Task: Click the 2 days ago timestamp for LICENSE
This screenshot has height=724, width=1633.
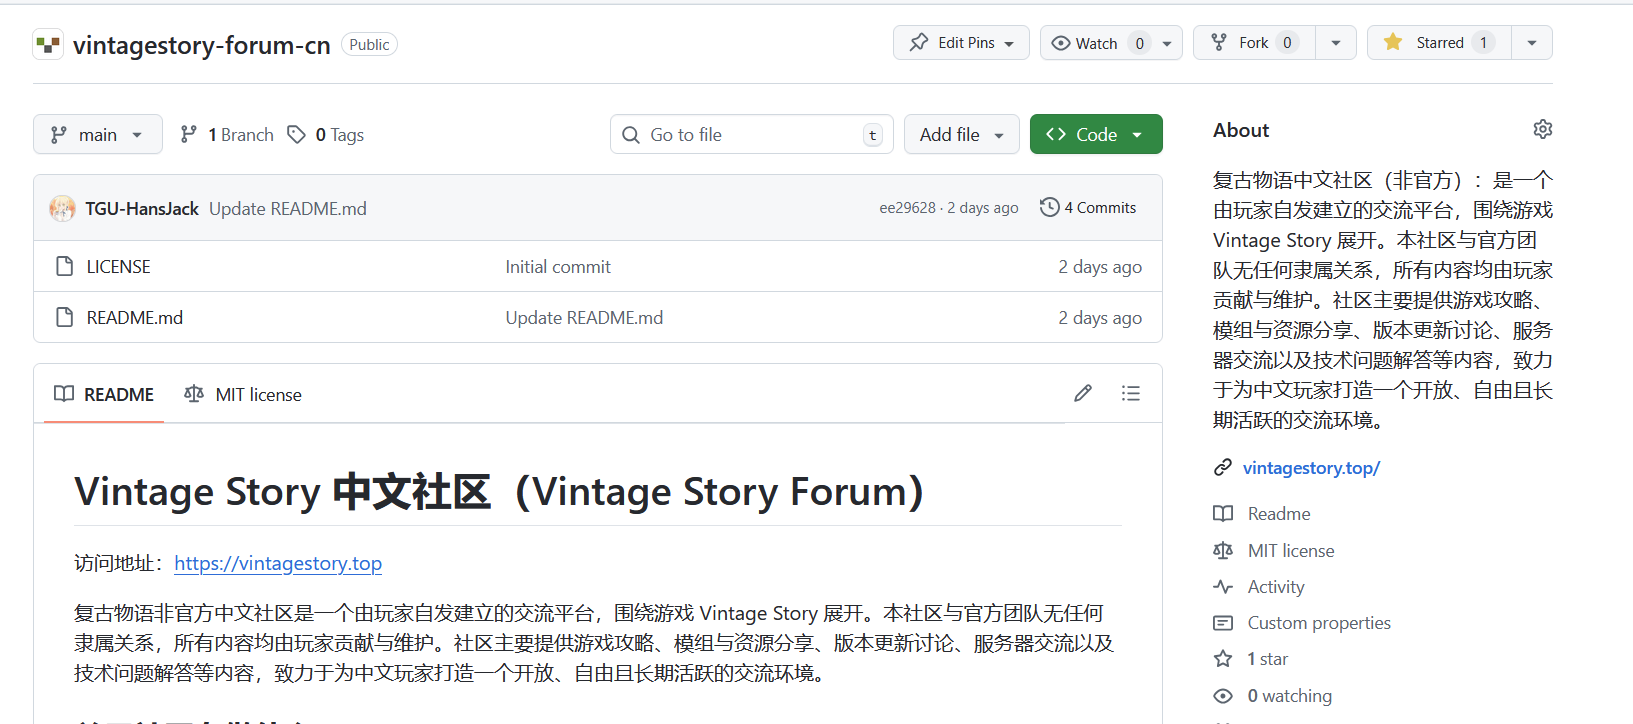Action: tap(1100, 267)
